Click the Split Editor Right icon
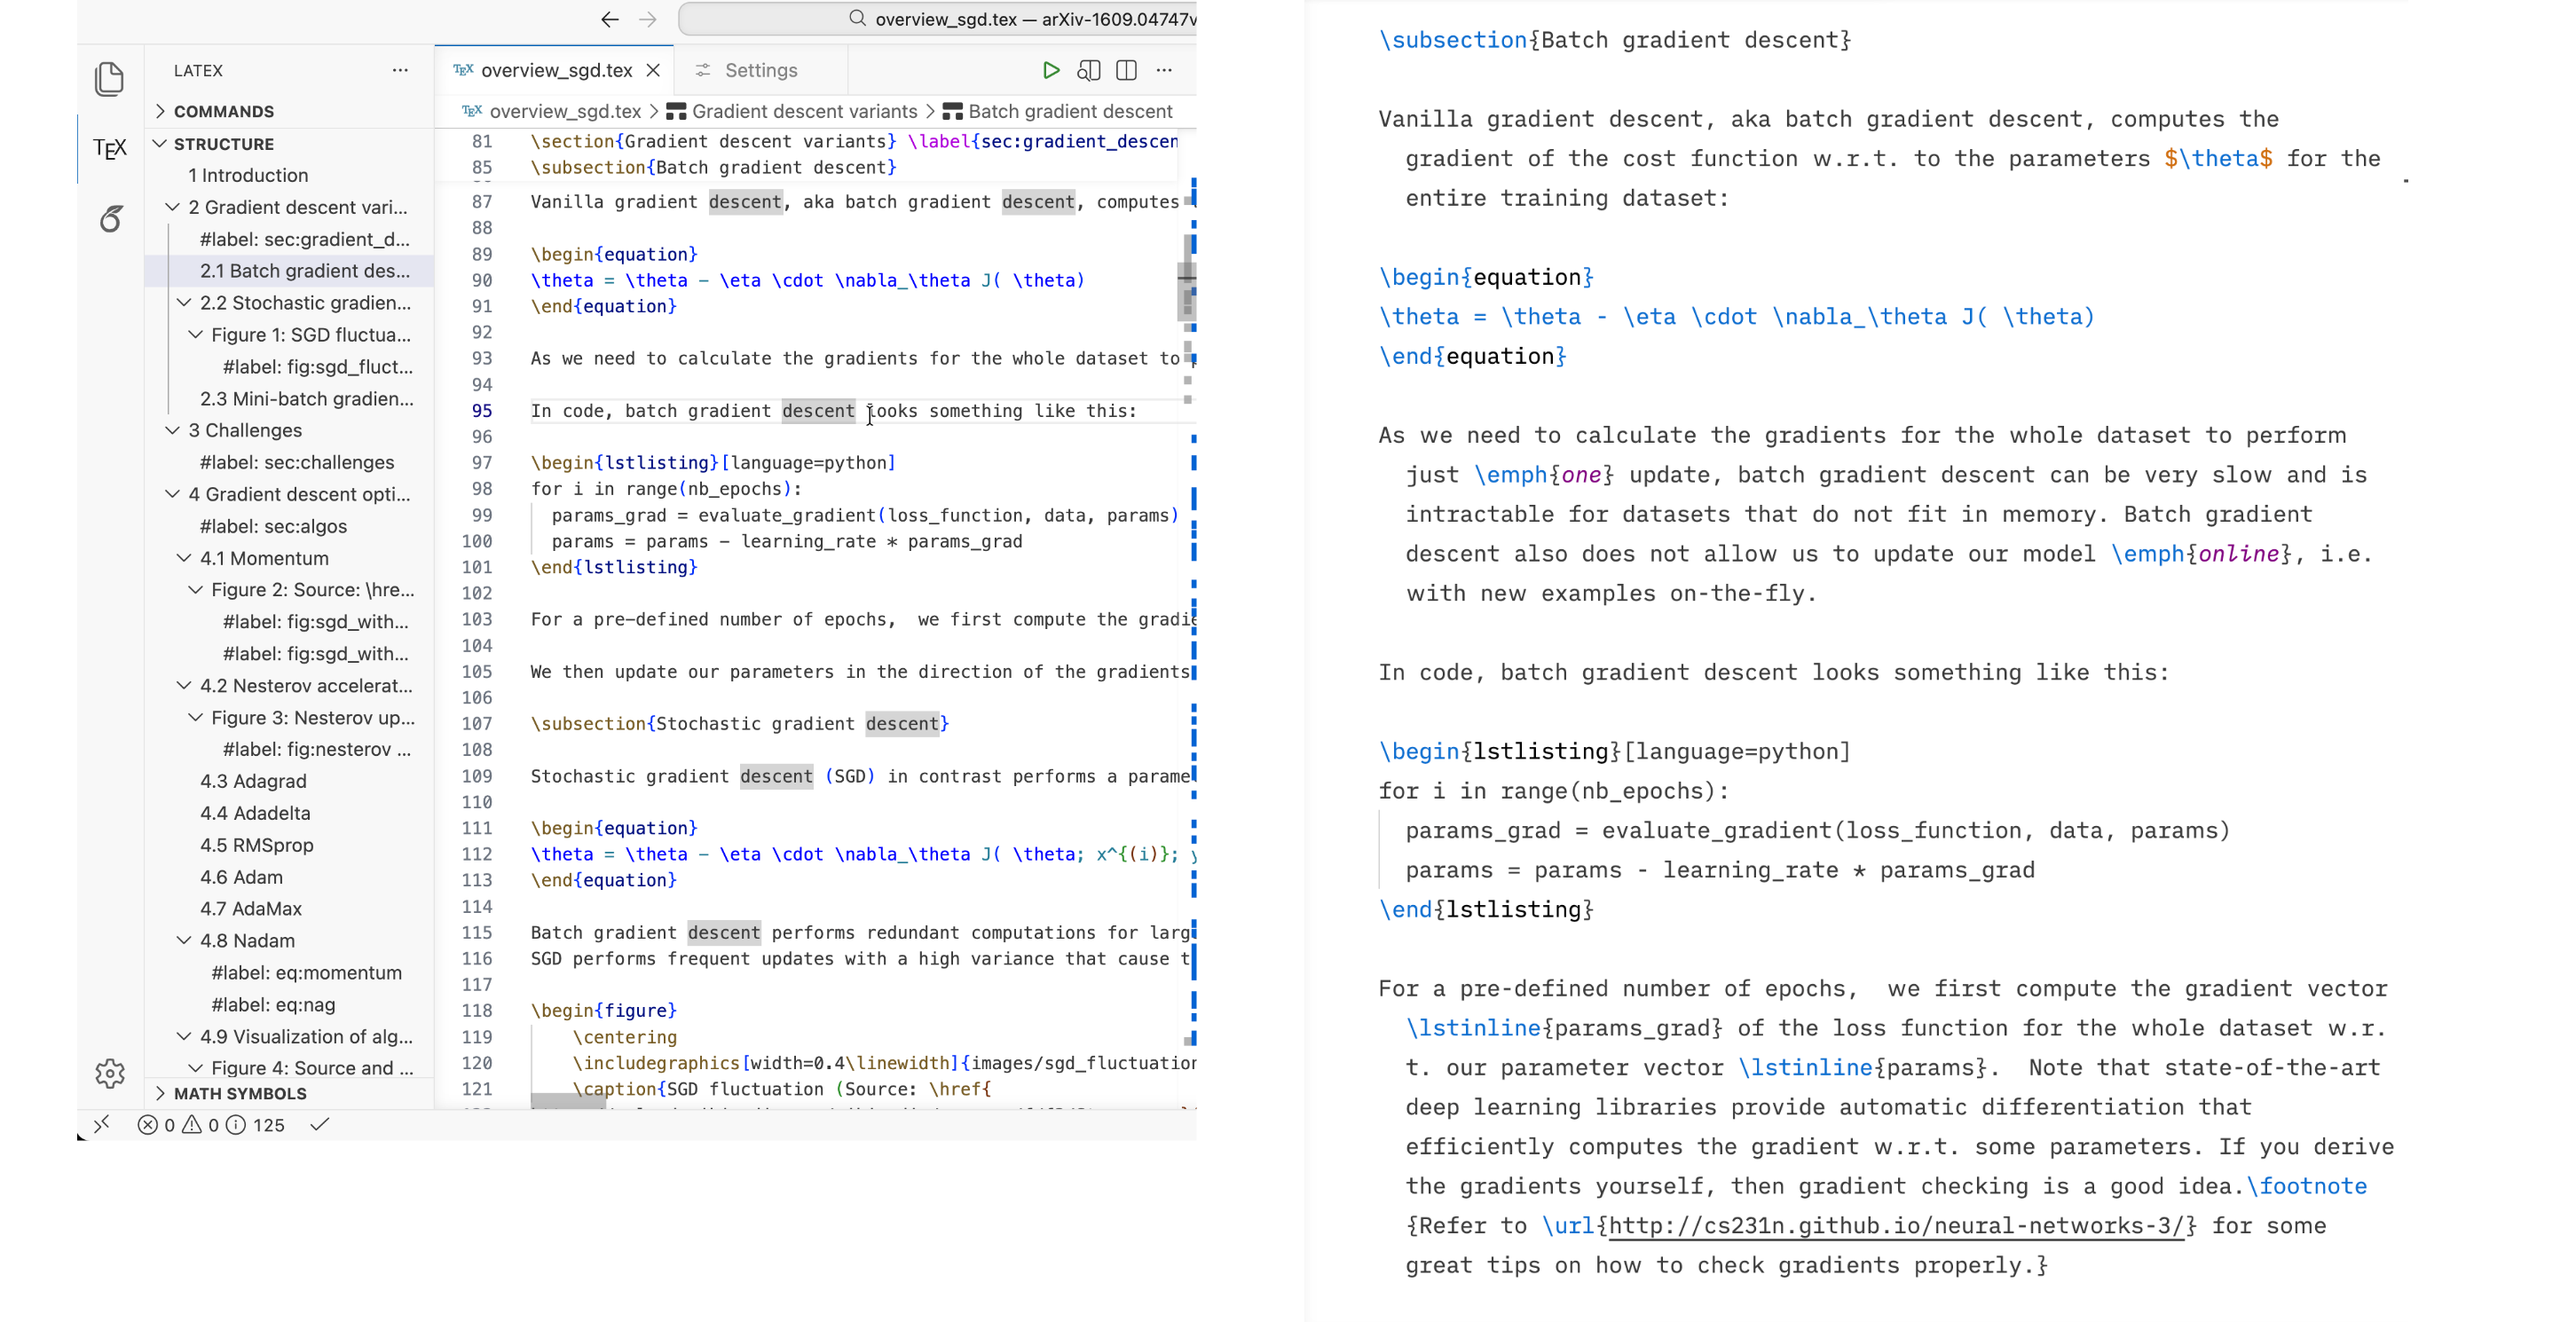The width and height of the screenshot is (2576, 1322). pos(1126,70)
